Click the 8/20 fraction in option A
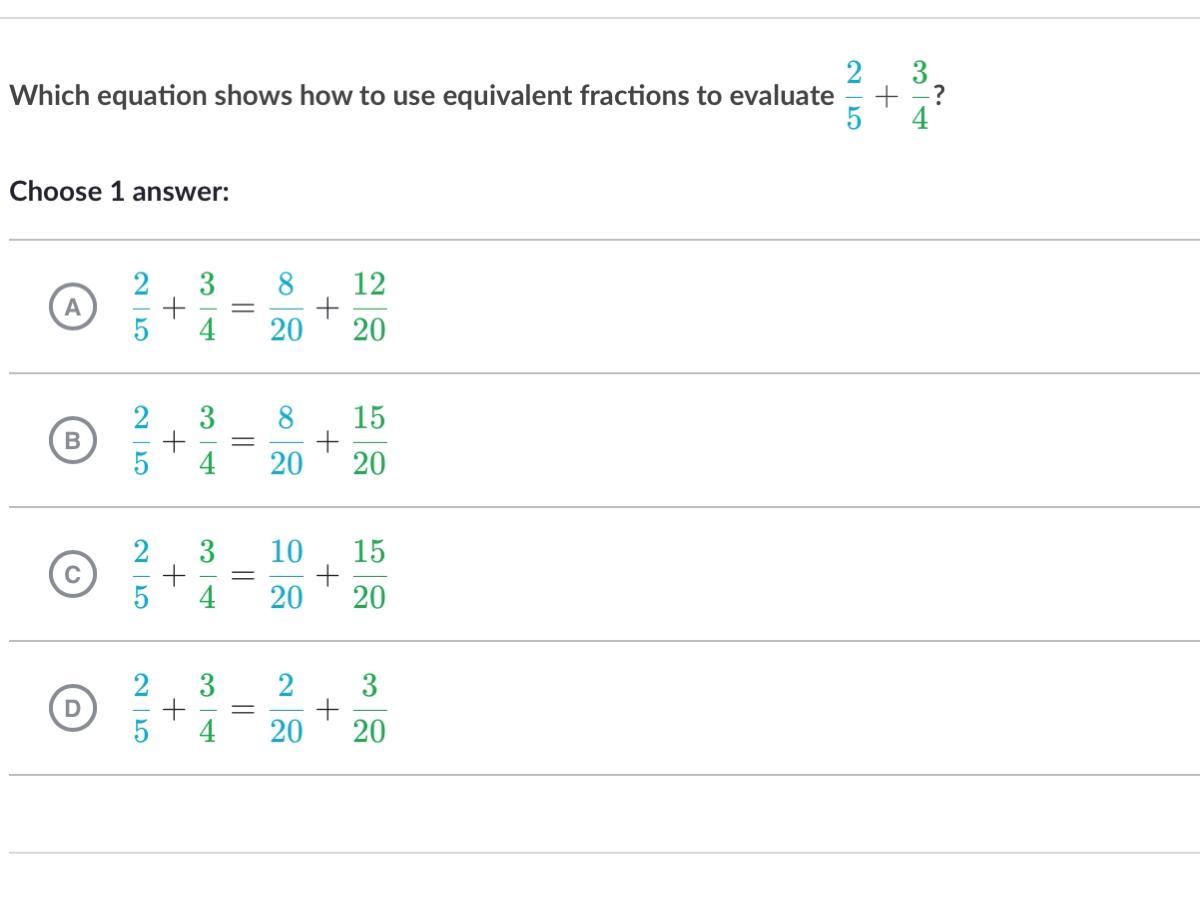Image resolution: width=1200 pixels, height=901 pixels. (x=286, y=307)
